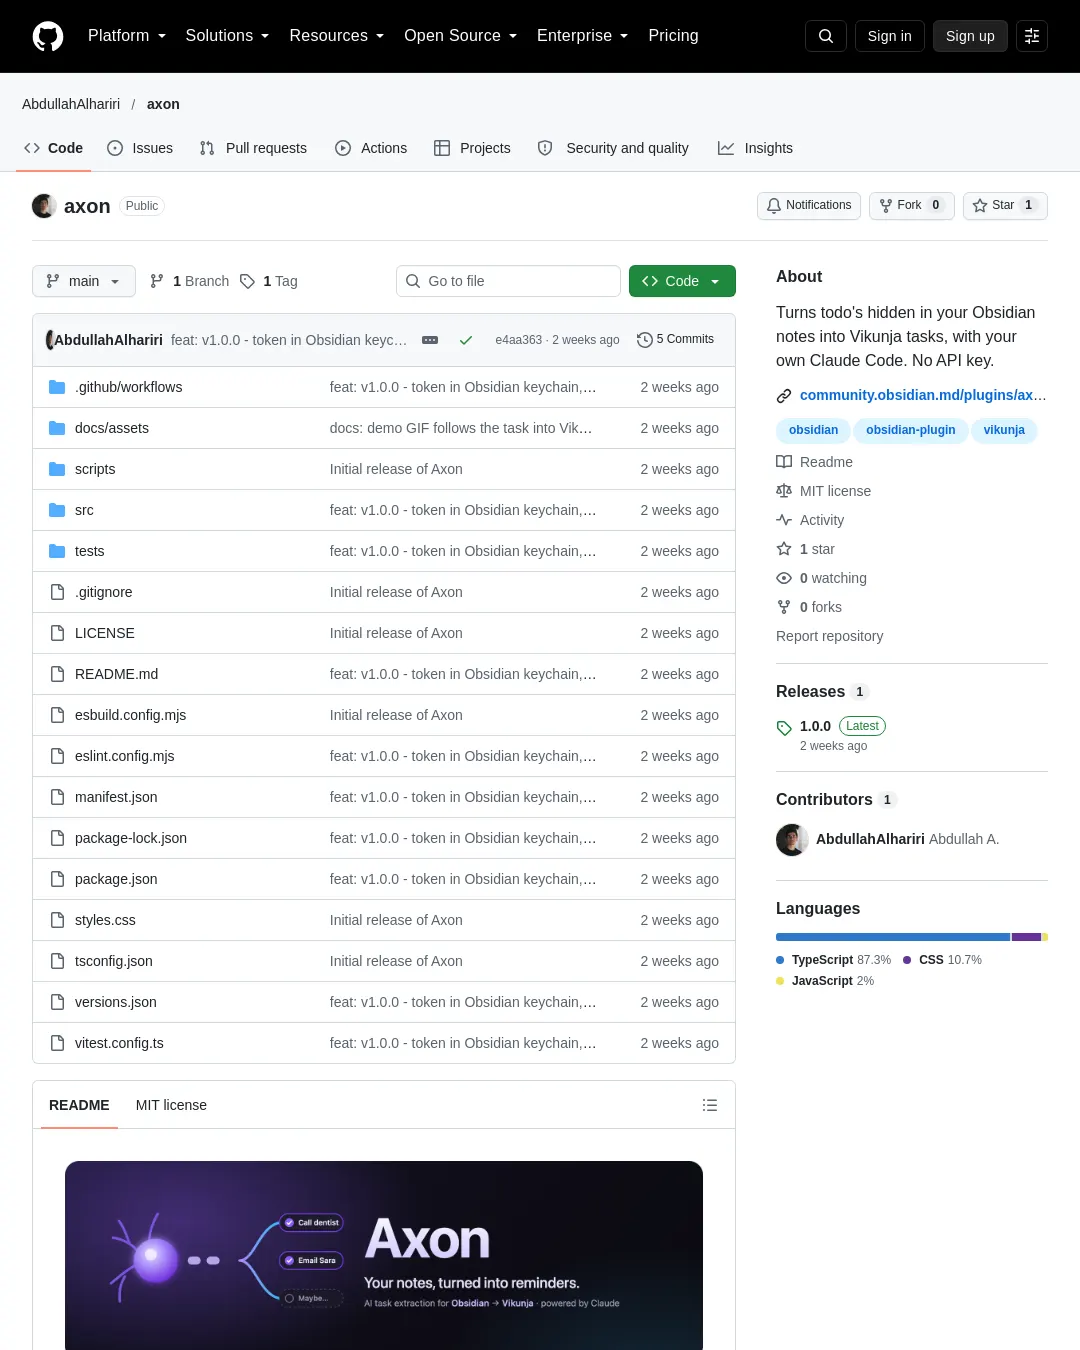Open the 1 Branch link
1080x1350 pixels.
(x=190, y=281)
